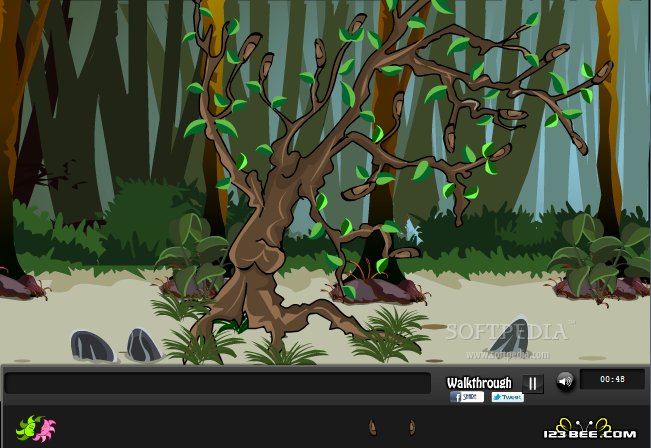Click the green and pink flower logo
The image size is (651, 448).
pyautogui.click(x=36, y=428)
